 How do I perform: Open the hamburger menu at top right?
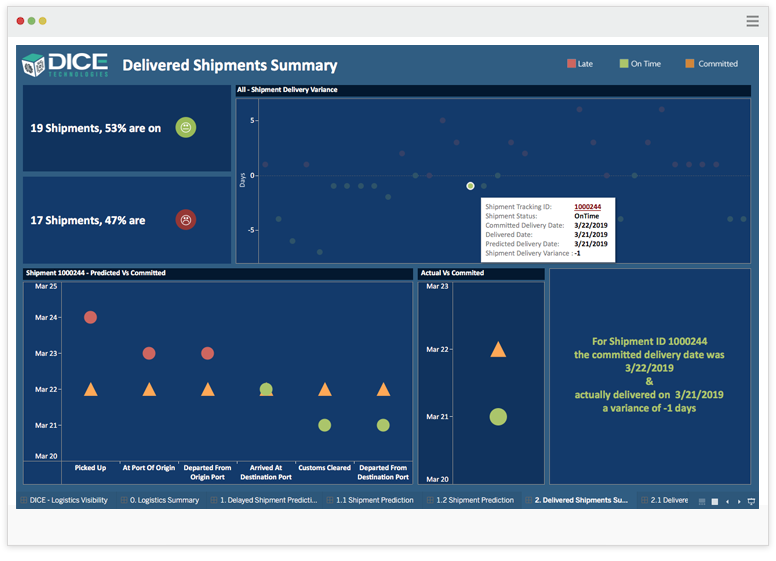752,20
